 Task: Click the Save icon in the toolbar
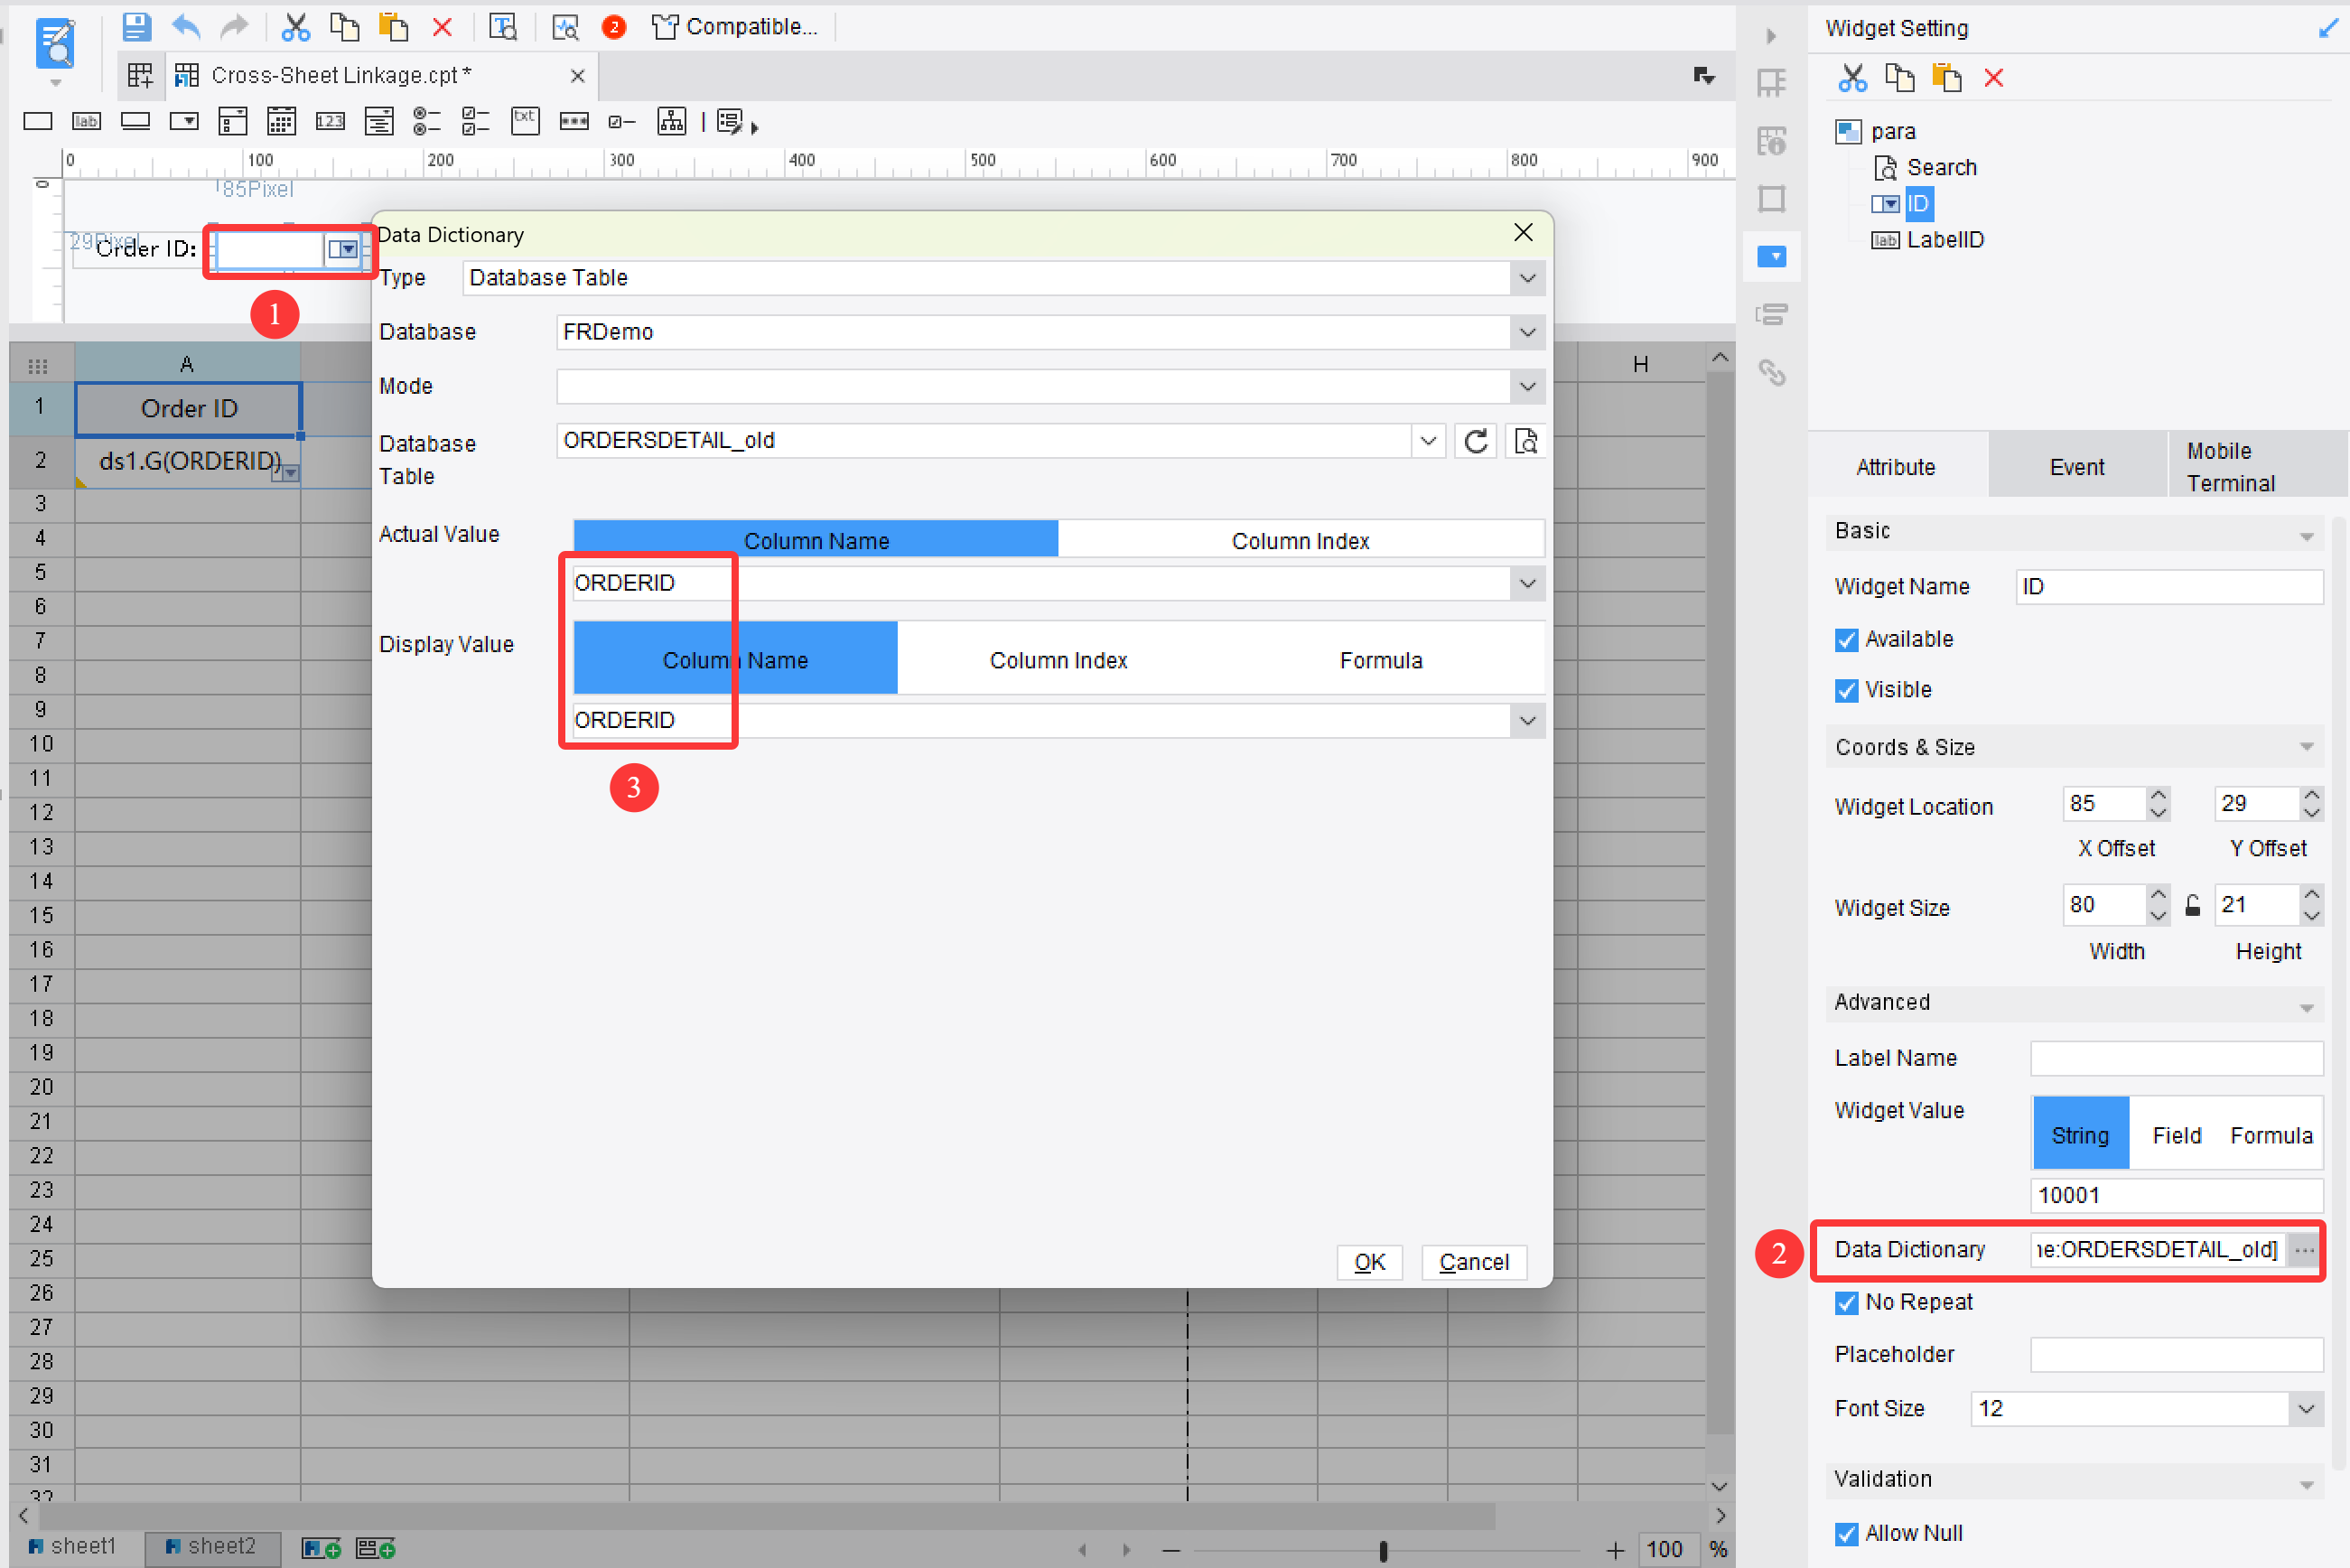pyautogui.click(x=137, y=27)
